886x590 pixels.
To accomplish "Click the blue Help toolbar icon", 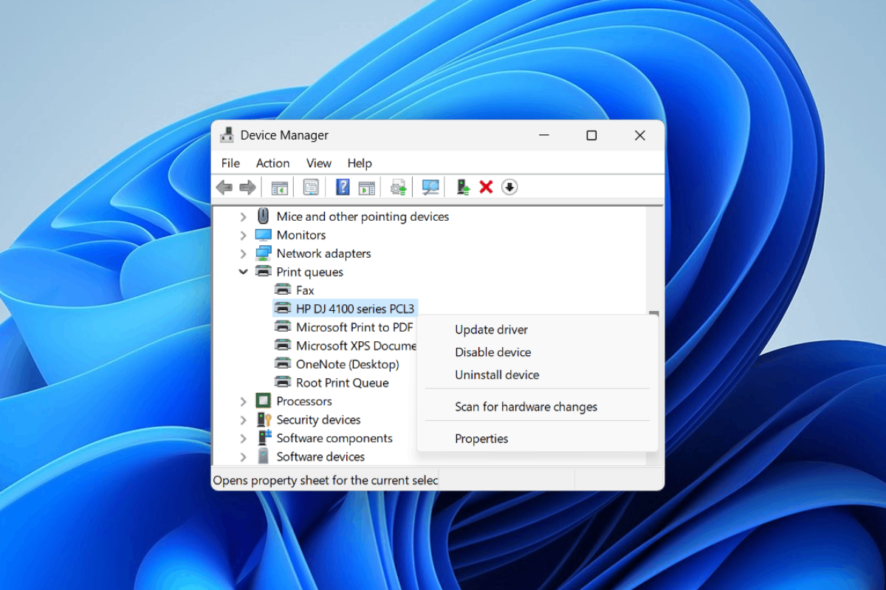I will 342,187.
